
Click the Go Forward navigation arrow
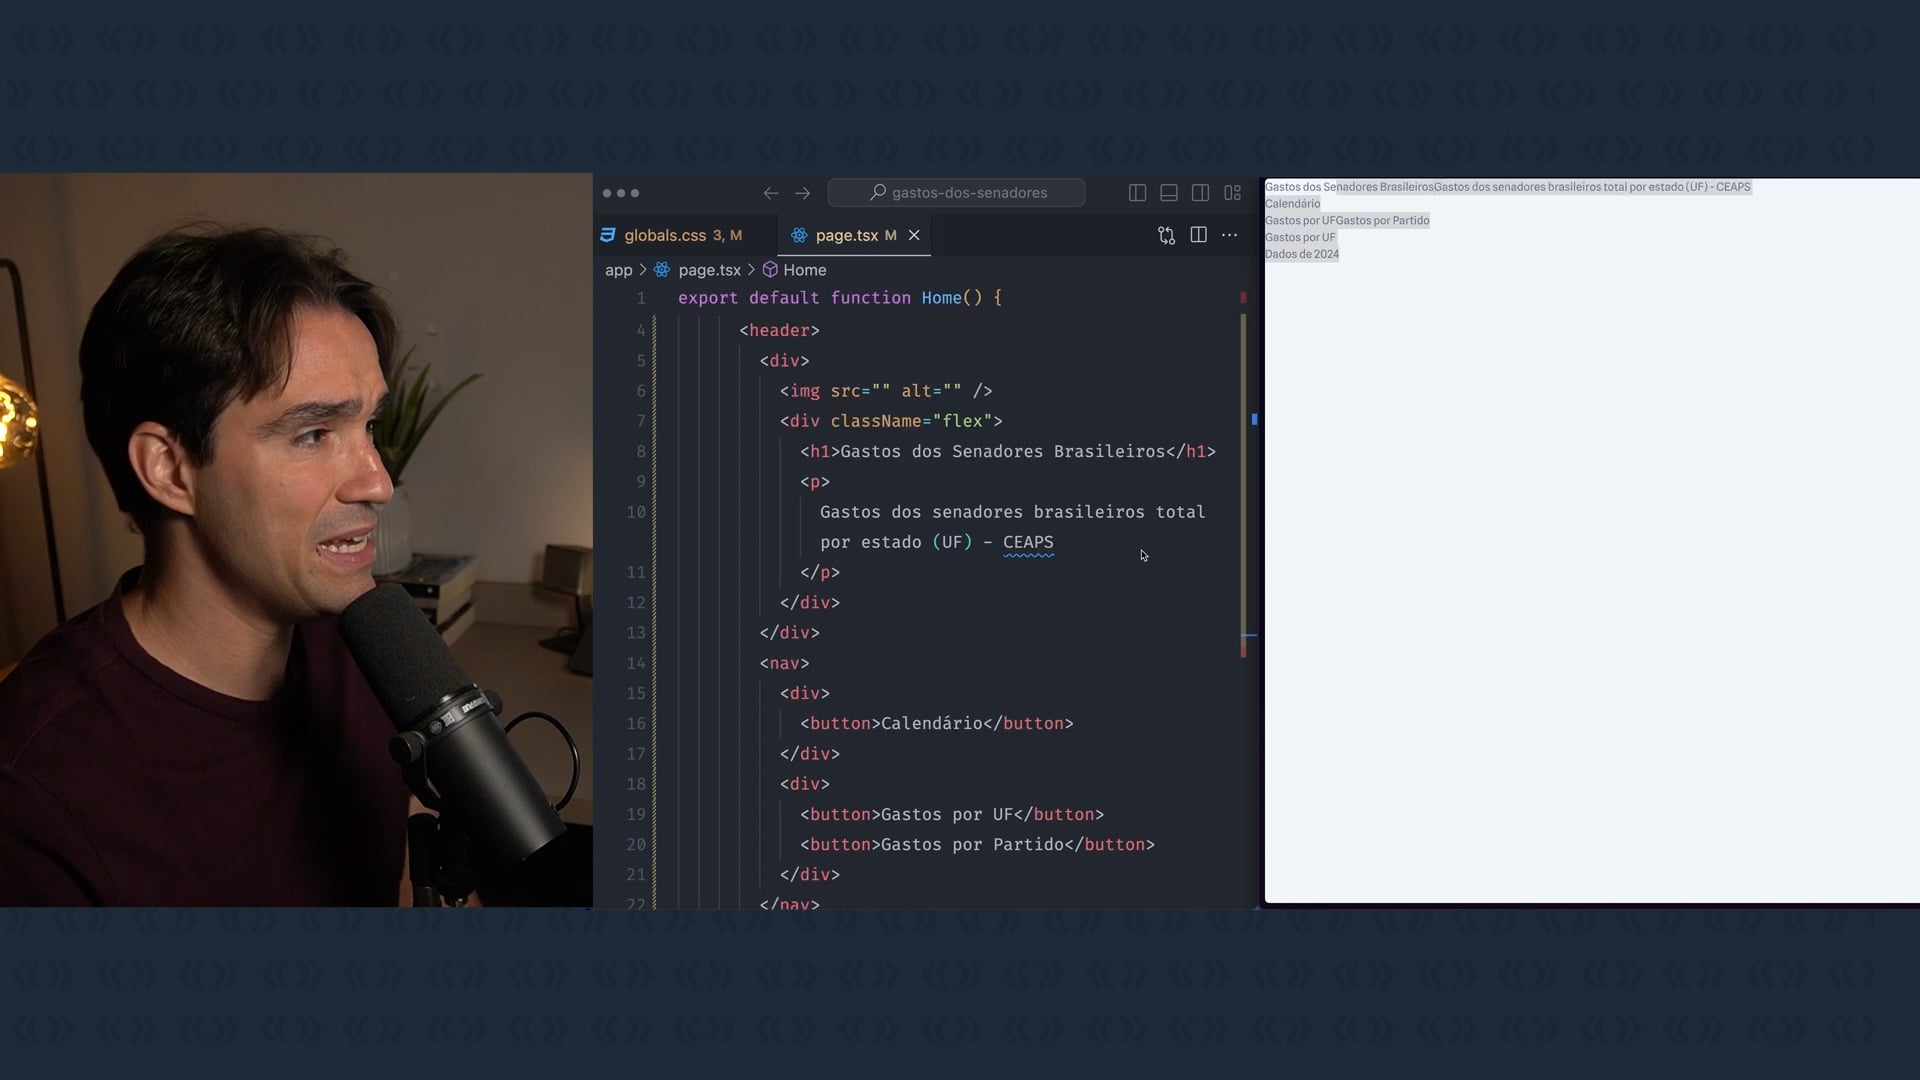[x=802, y=193]
